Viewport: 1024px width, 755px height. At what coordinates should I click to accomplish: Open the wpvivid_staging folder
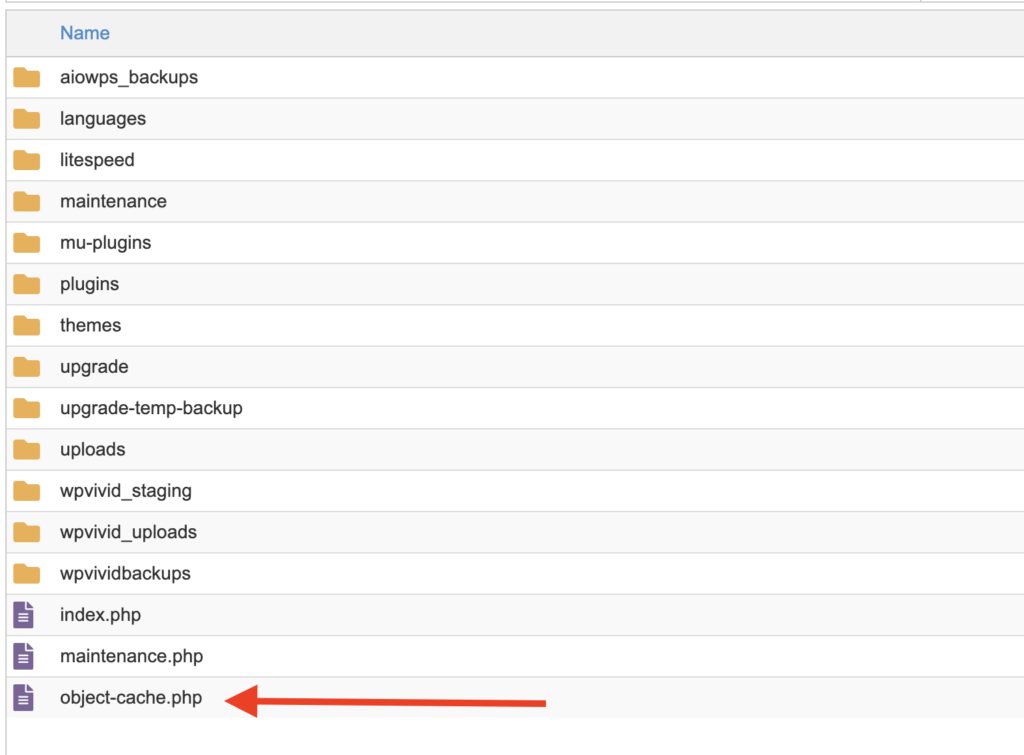[x=126, y=491]
